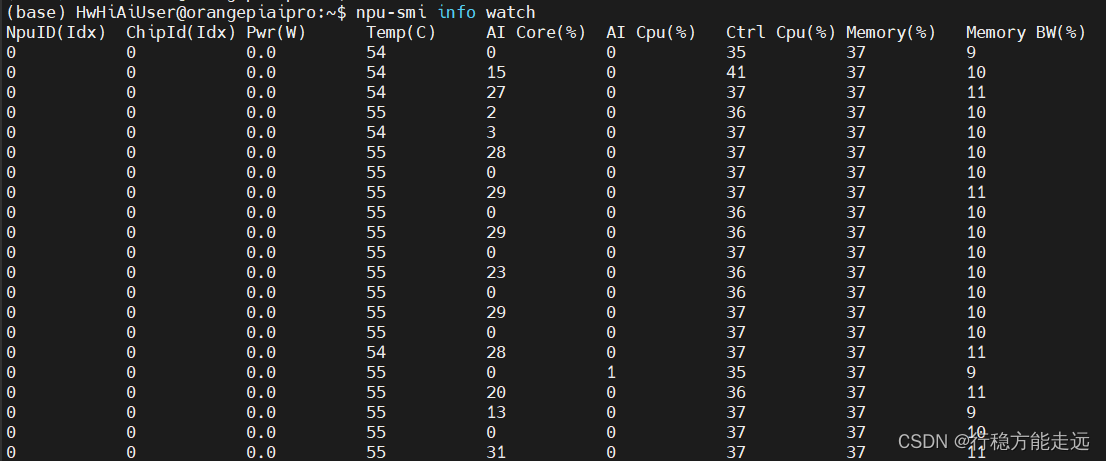
Task: Click the AI Core value 23
Action: click(496, 272)
